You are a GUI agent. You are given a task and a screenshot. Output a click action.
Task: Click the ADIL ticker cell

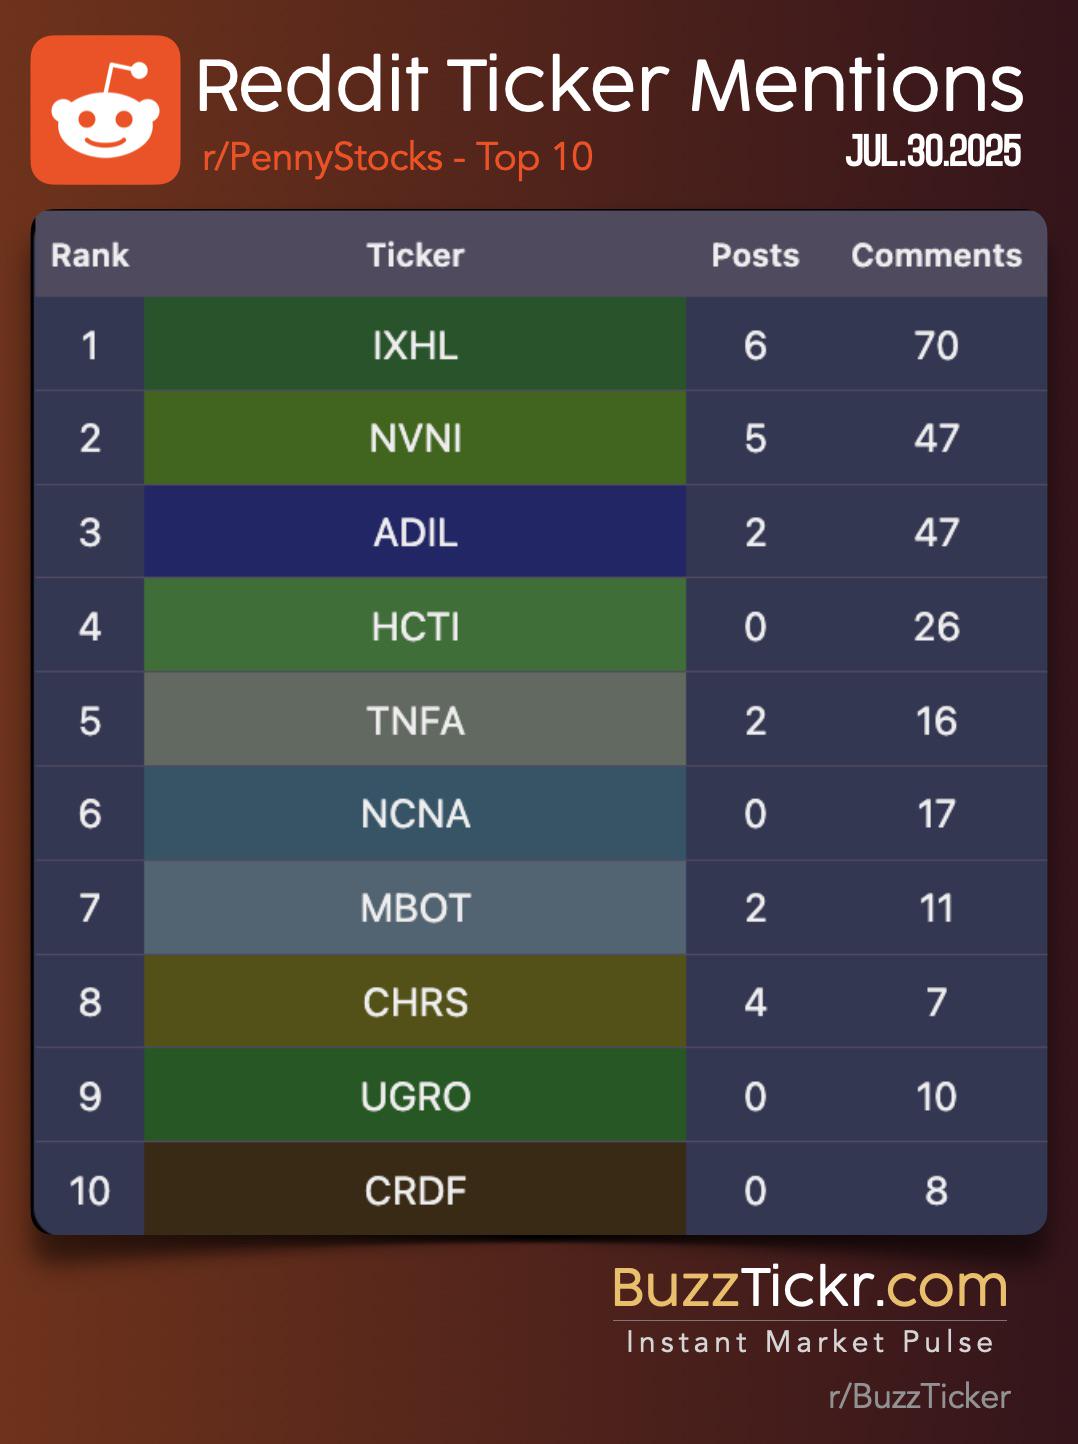coord(415,532)
